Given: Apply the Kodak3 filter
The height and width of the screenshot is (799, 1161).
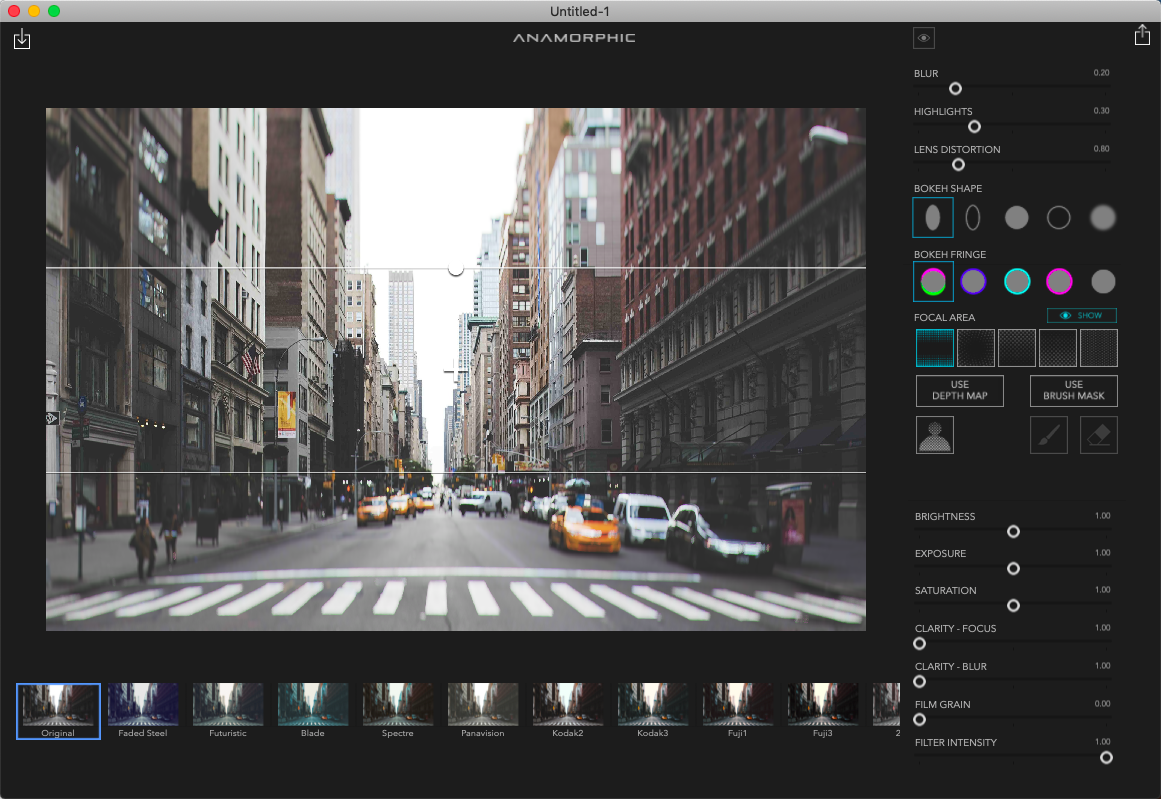Looking at the screenshot, I should [x=653, y=711].
